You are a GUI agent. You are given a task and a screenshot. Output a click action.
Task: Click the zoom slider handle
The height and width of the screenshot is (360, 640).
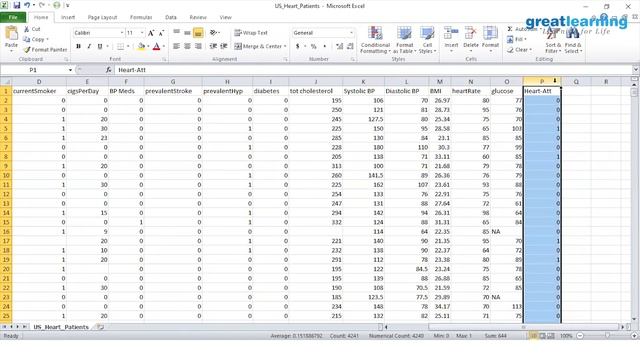point(607,336)
